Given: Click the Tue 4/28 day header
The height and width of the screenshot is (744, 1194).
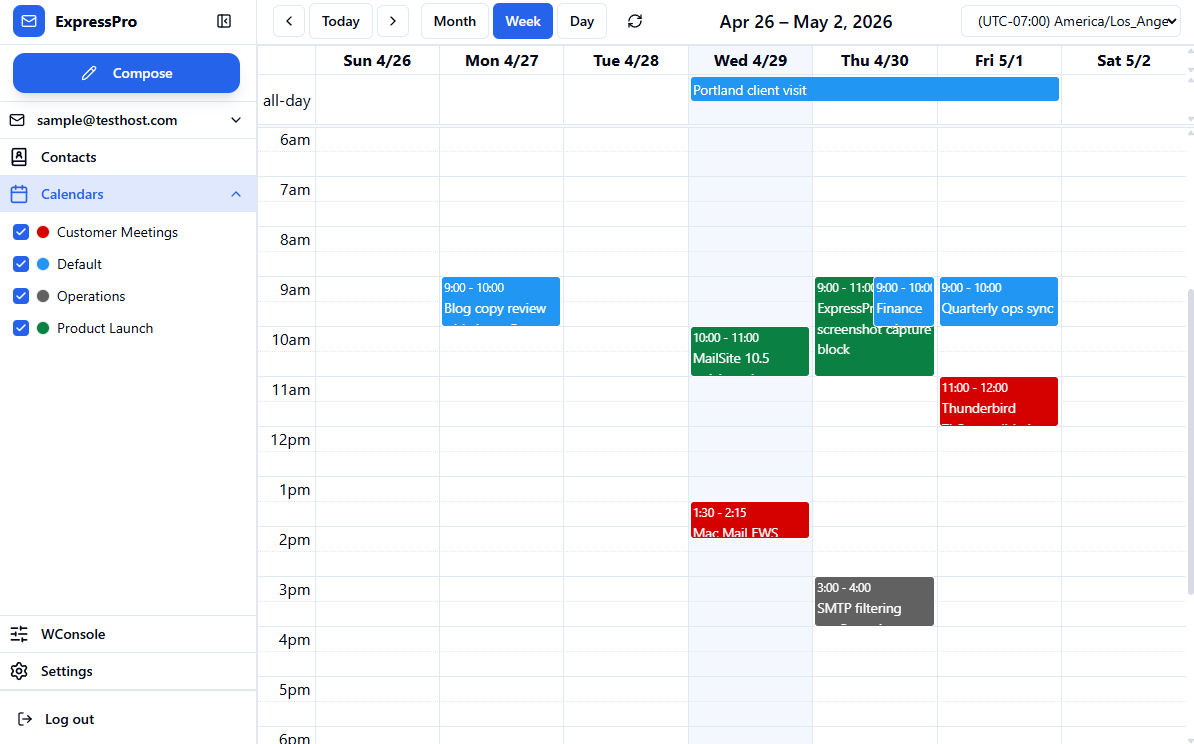Looking at the screenshot, I should (x=626, y=61).
